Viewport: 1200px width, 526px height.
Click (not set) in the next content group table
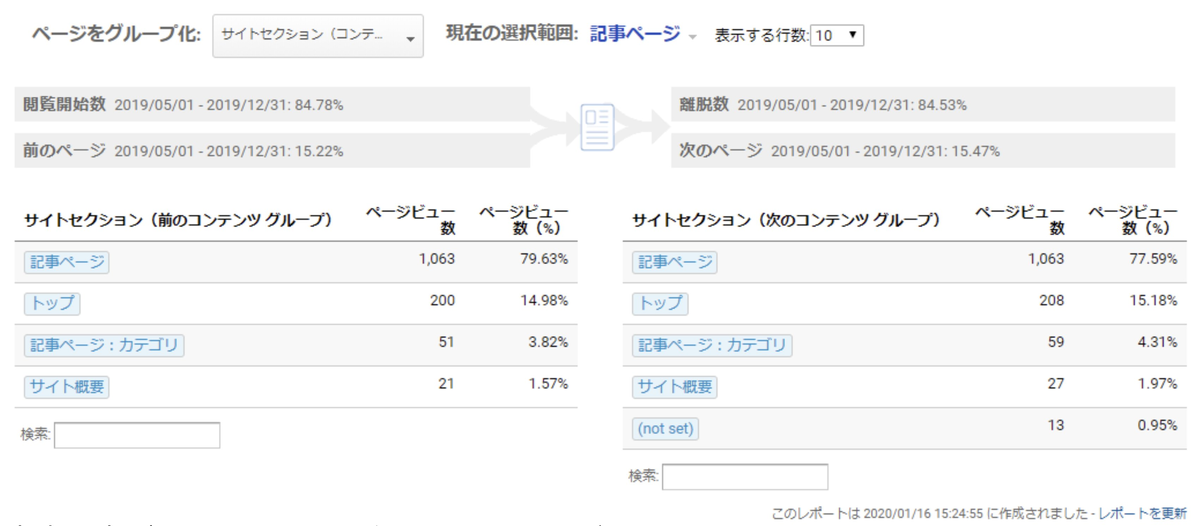665,428
